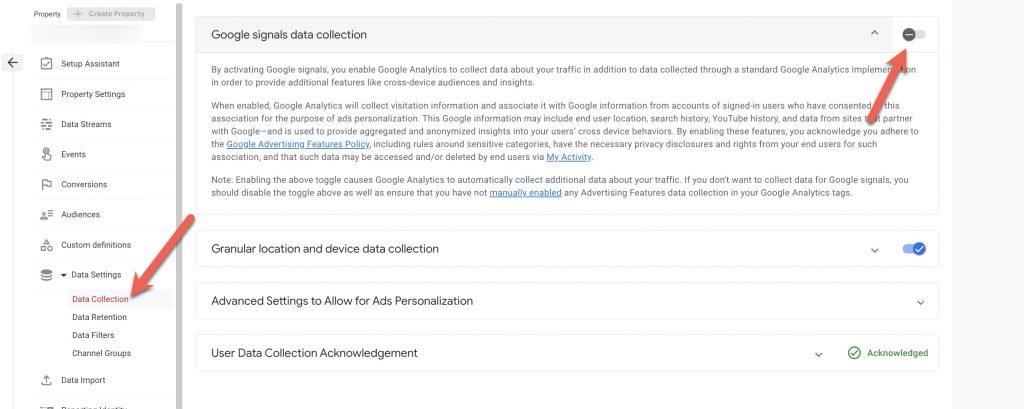Image resolution: width=1024 pixels, height=409 pixels.
Task: Click the Create Property button
Action: click(x=111, y=14)
